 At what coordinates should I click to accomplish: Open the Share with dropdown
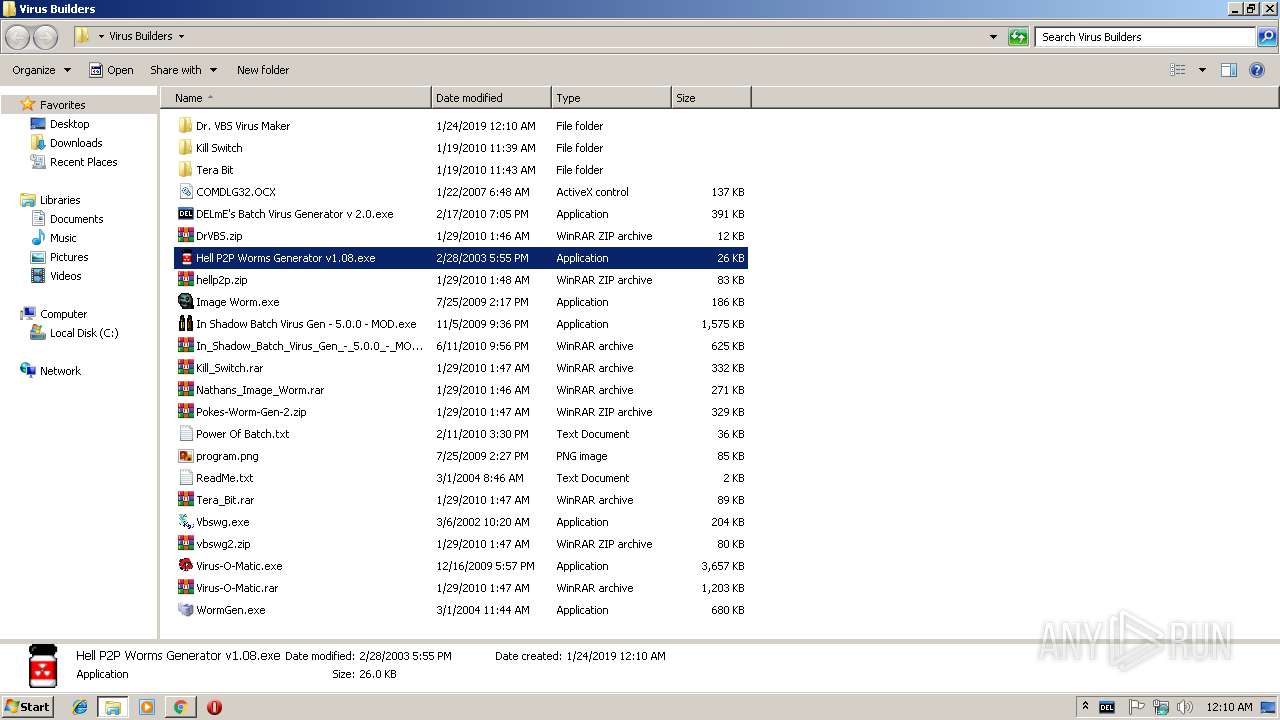[183, 70]
